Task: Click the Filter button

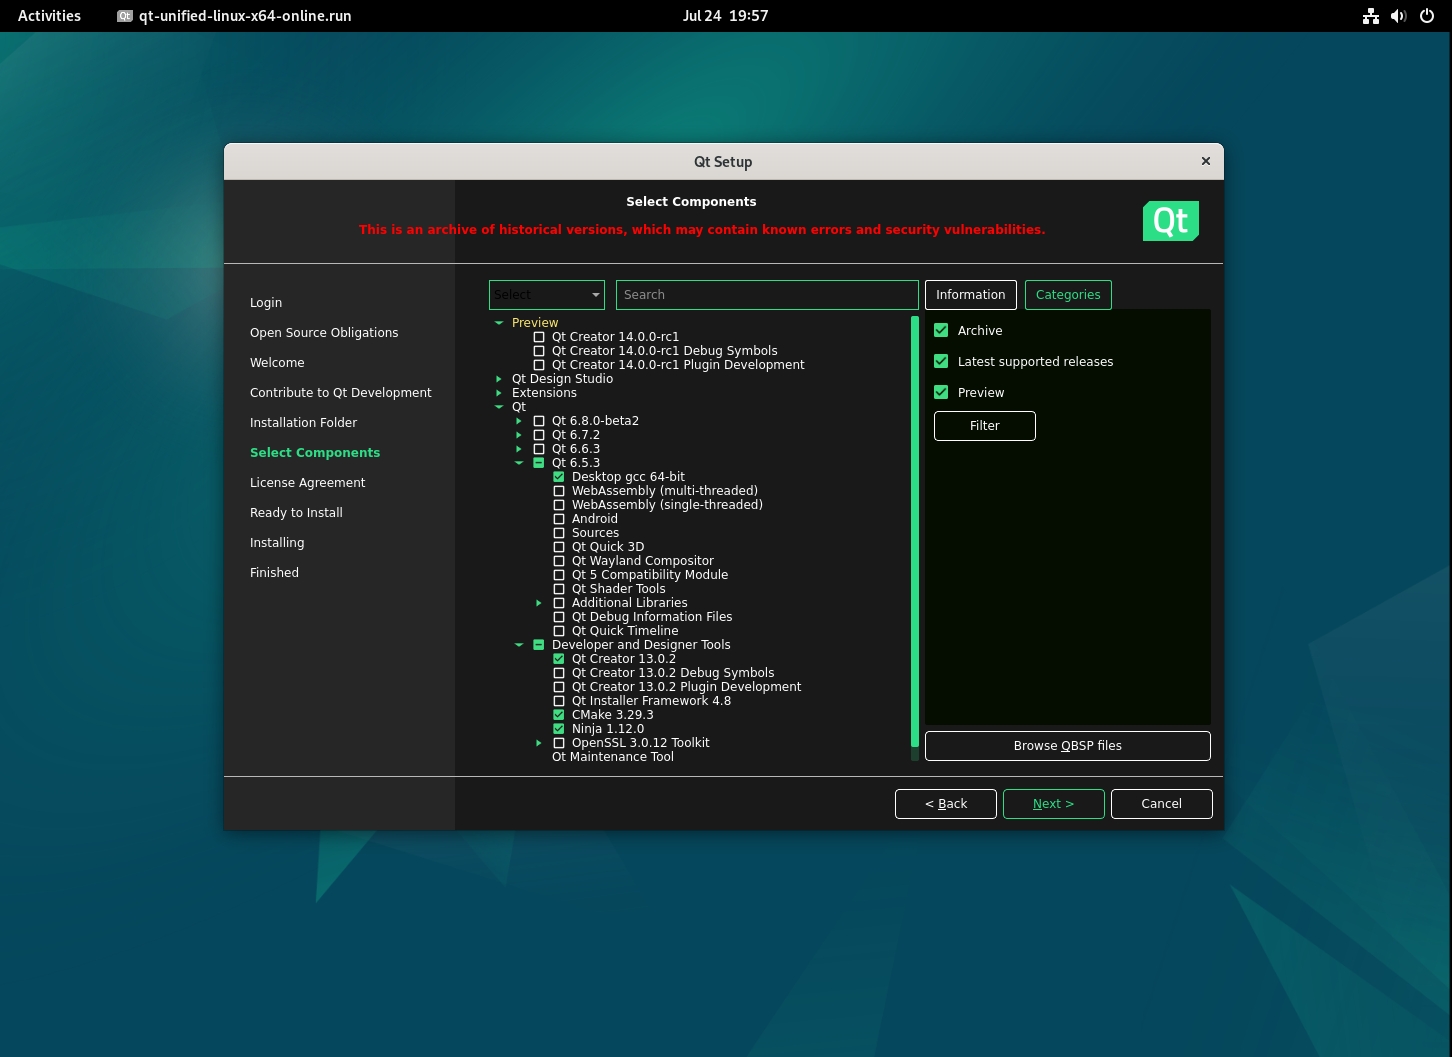Action: [x=985, y=426]
